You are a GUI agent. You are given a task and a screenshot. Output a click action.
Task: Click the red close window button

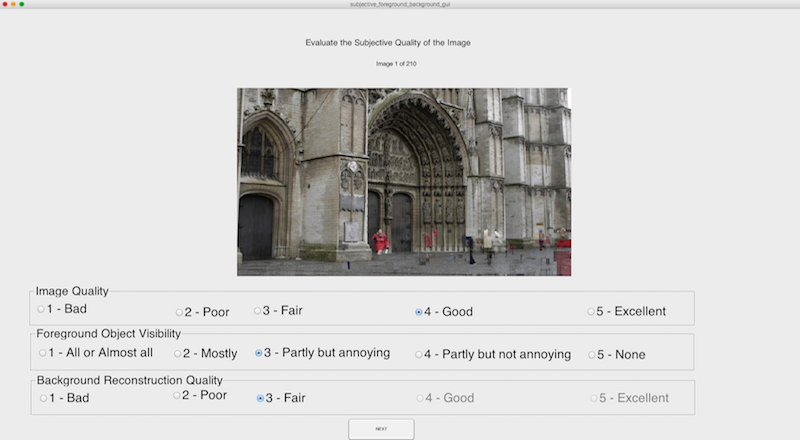point(4,4)
